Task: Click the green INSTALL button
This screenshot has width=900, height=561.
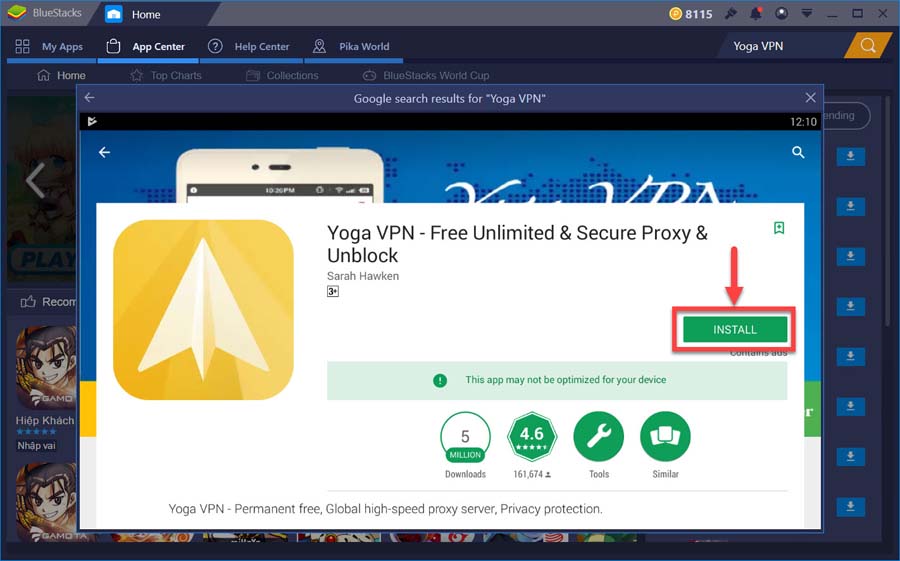Action: click(735, 330)
